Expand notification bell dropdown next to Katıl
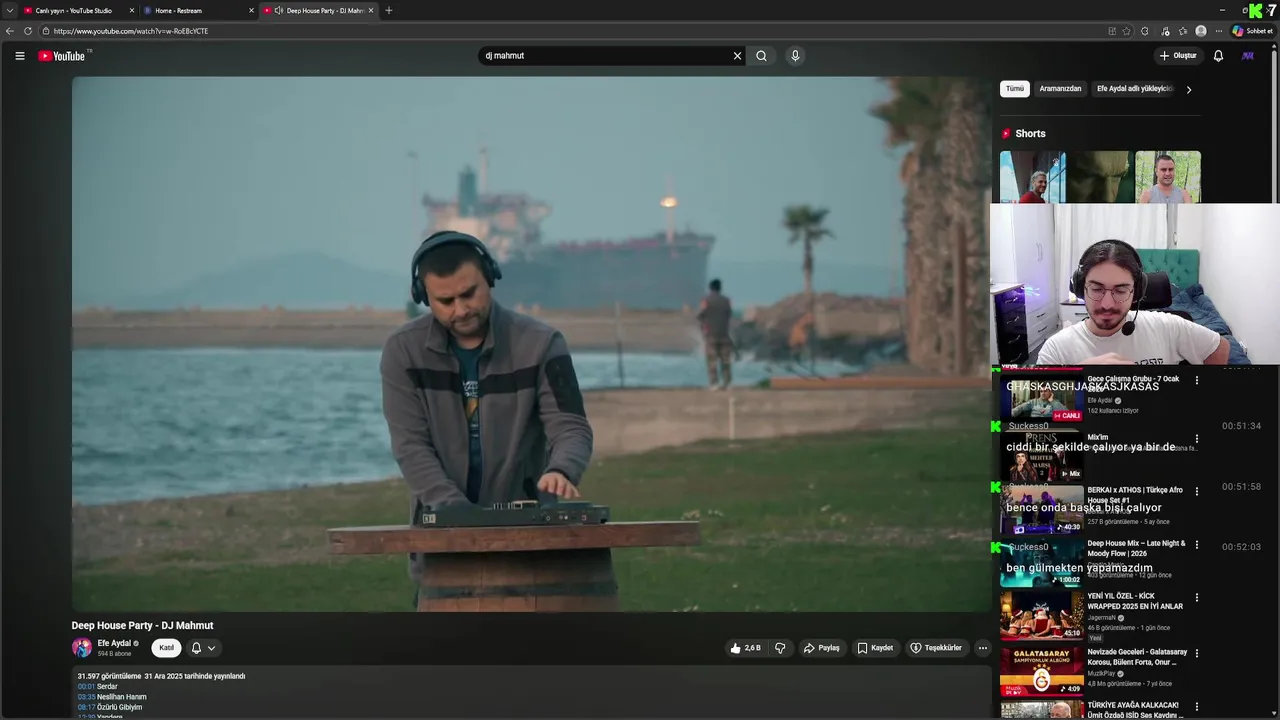 tap(203, 648)
